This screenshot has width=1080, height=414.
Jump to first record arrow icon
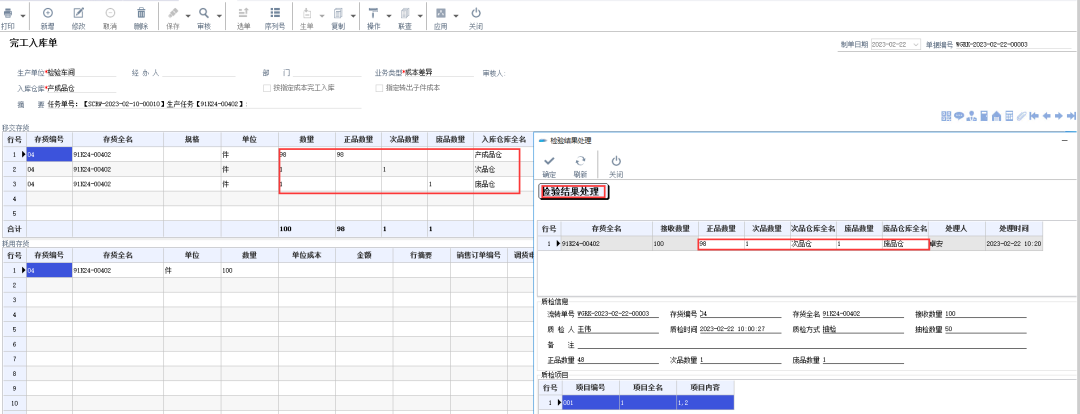(1034, 116)
